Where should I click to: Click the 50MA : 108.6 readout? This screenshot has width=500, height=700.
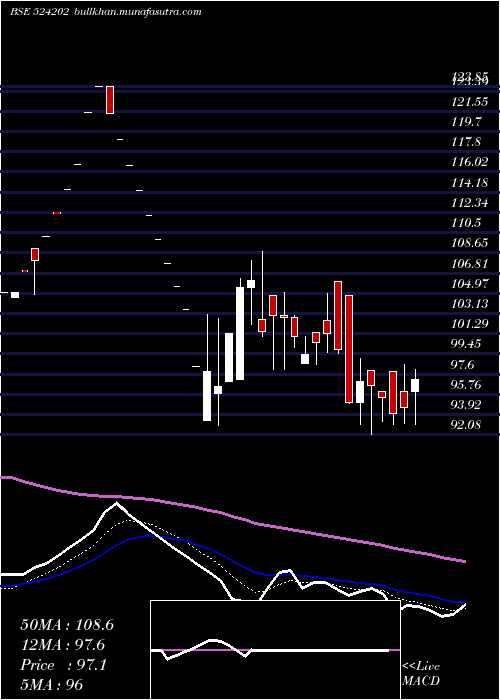pyautogui.click(x=67, y=625)
